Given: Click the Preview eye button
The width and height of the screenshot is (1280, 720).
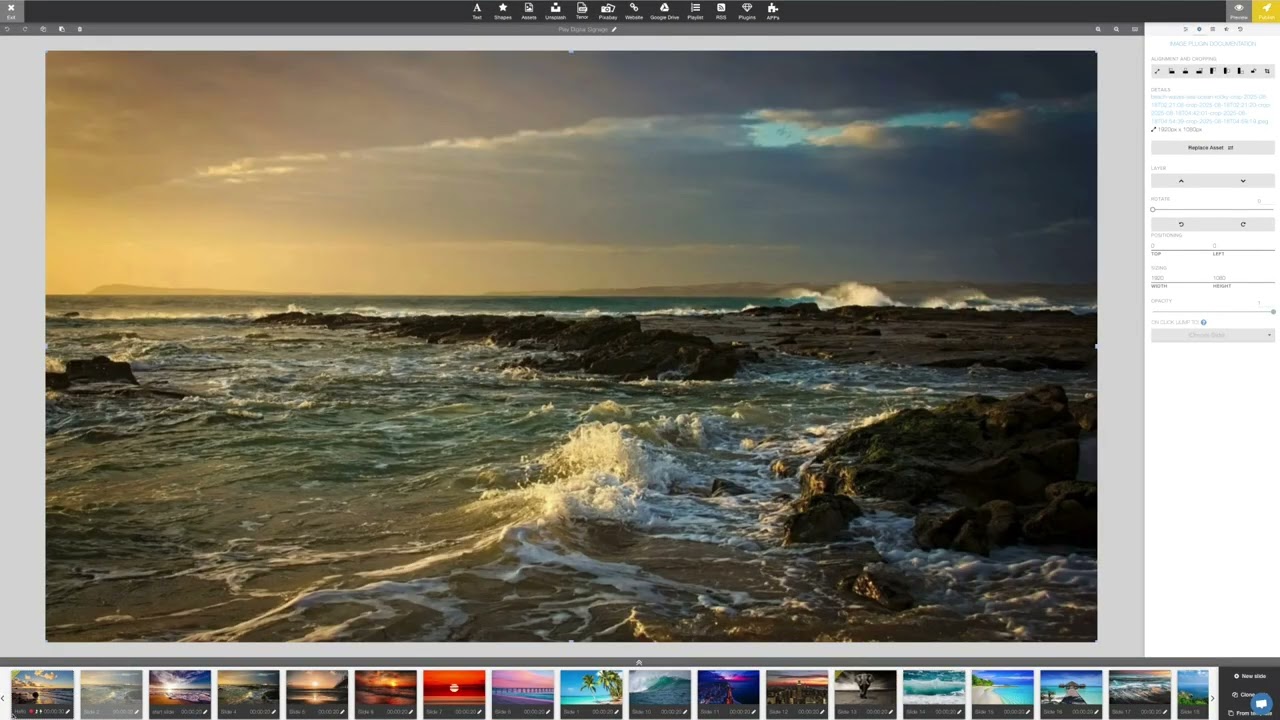Looking at the screenshot, I should point(1239,11).
